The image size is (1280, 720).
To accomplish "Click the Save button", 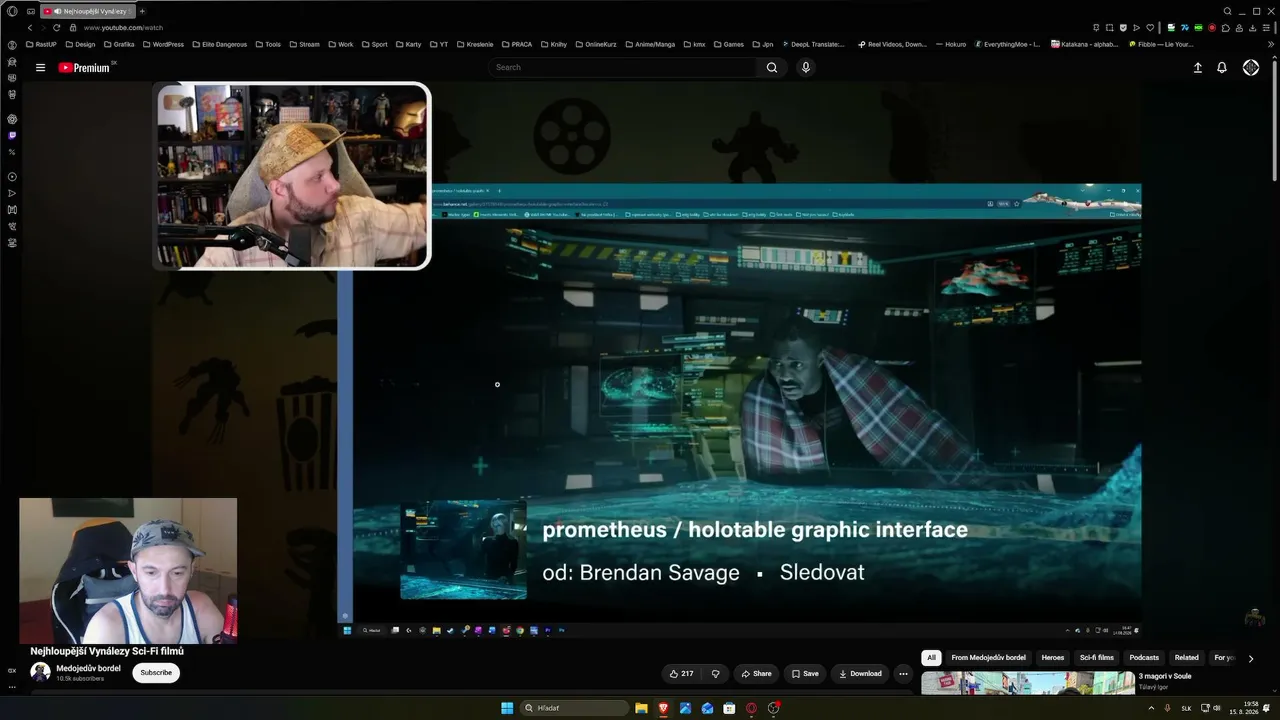I will click(805, 674).
